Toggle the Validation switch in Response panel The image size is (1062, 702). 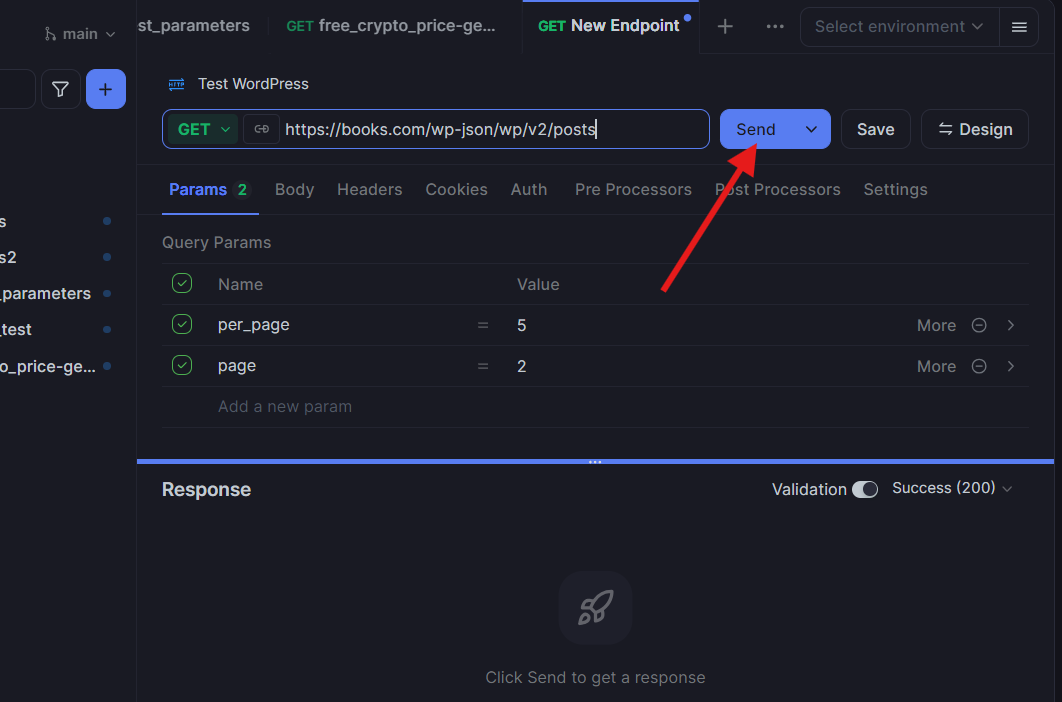coord(866,489)
